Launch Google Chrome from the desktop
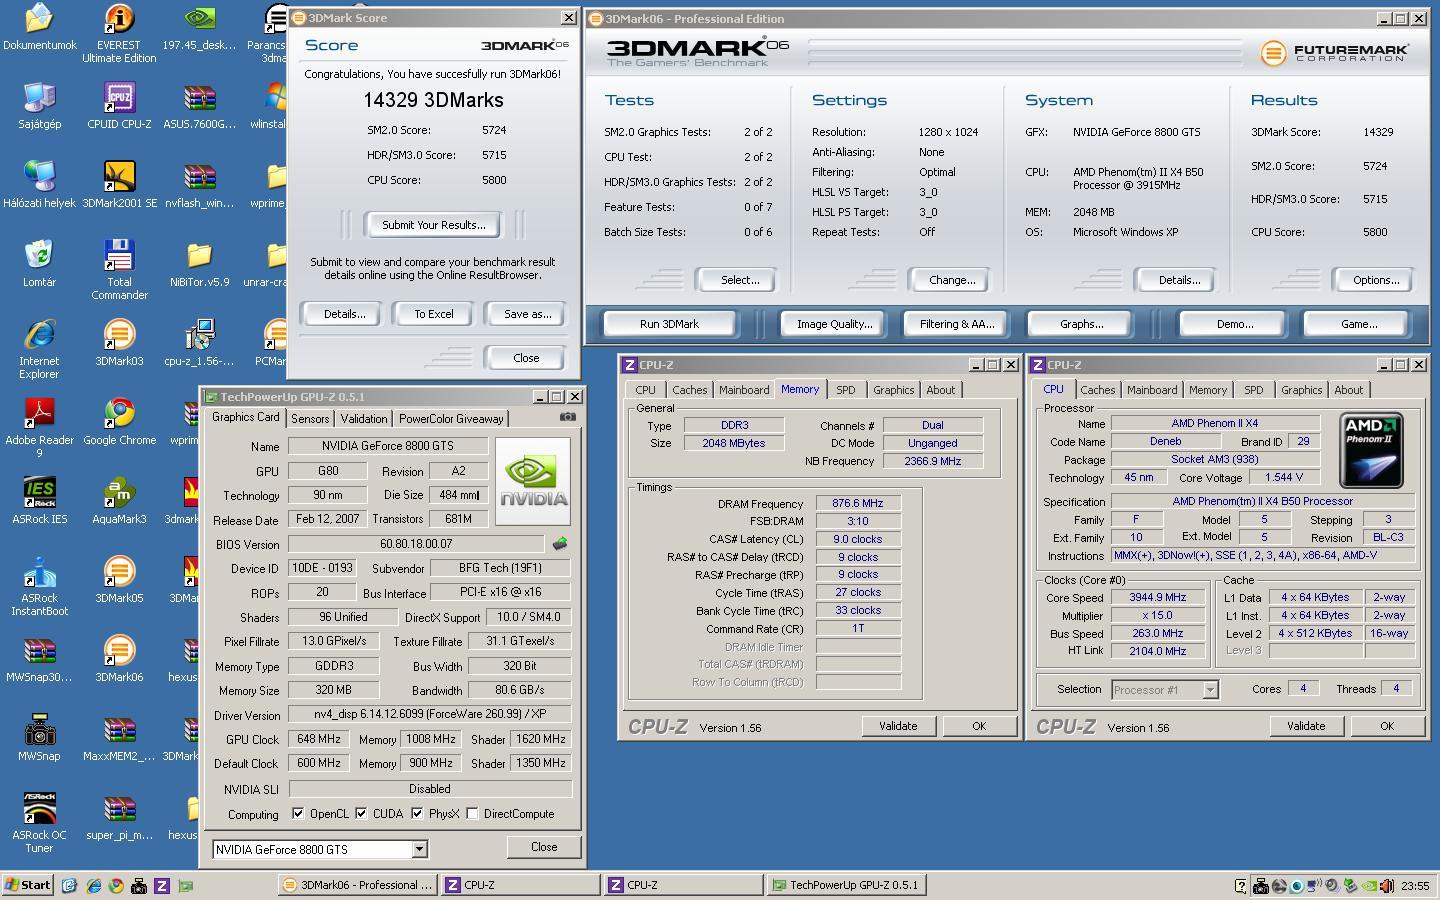 pyautogui.click(x=119, y=422)
